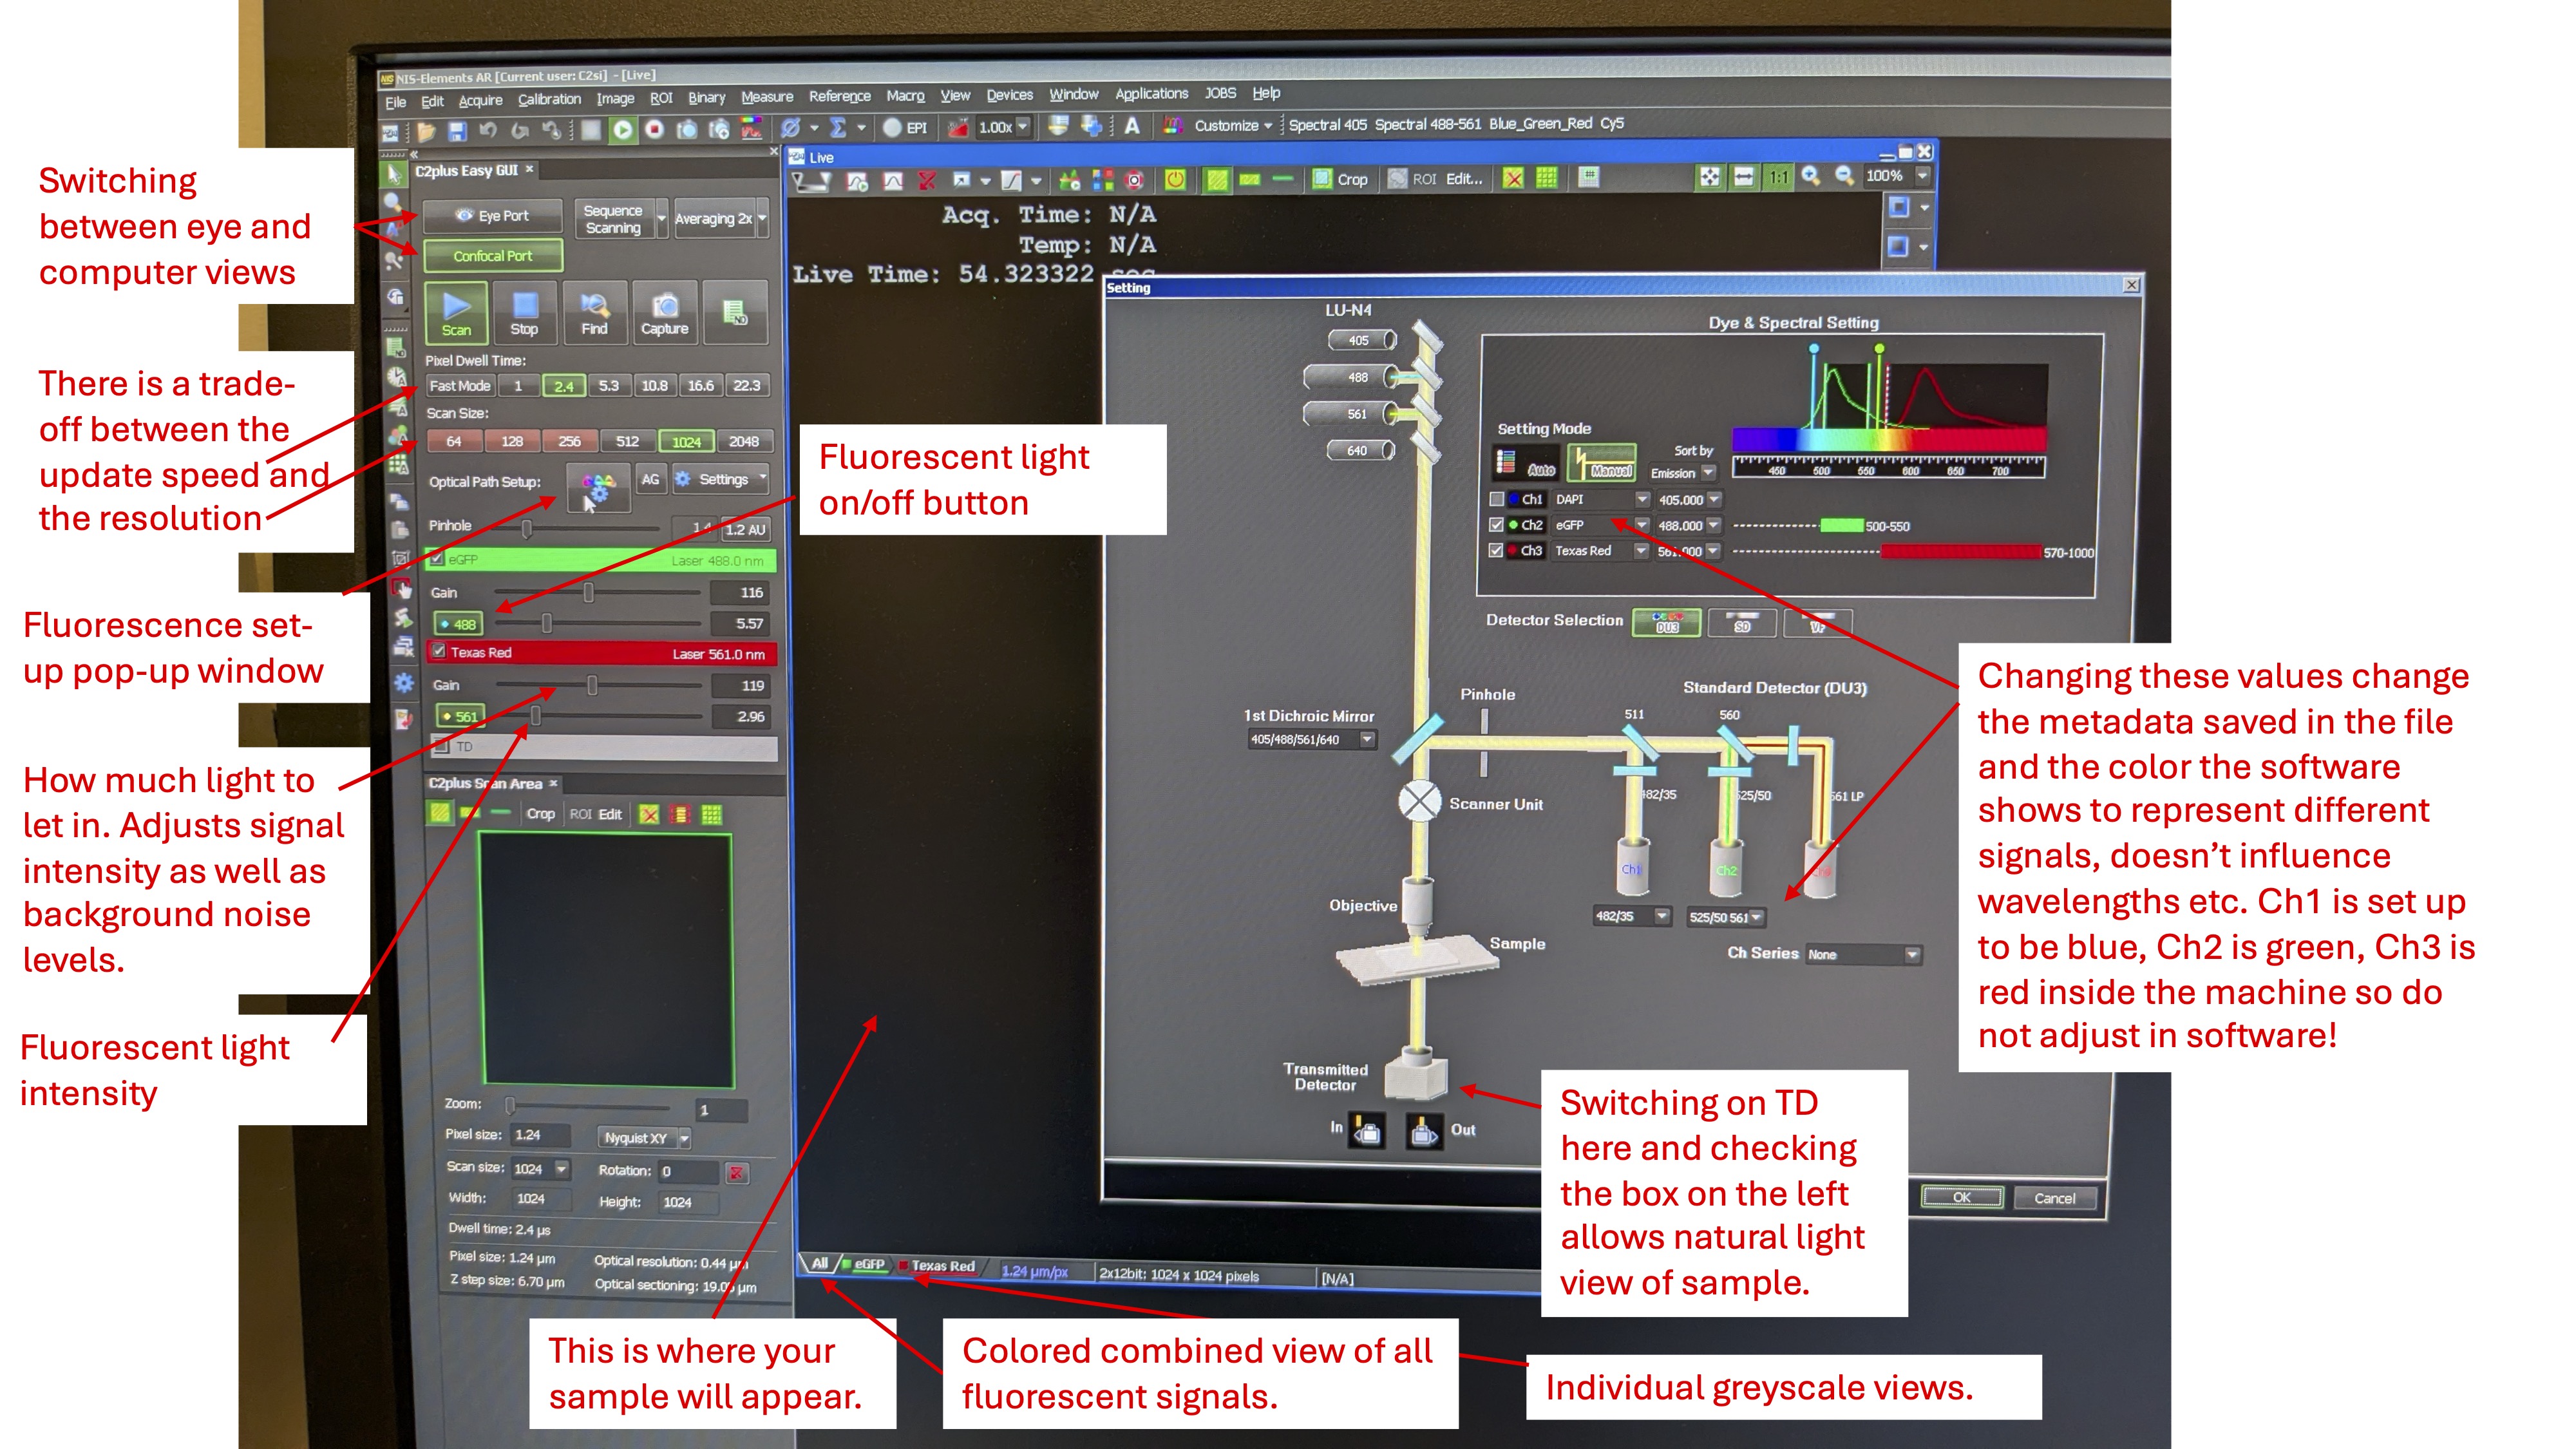Click the Crop icon in Live toolbar

point(1340,179)
